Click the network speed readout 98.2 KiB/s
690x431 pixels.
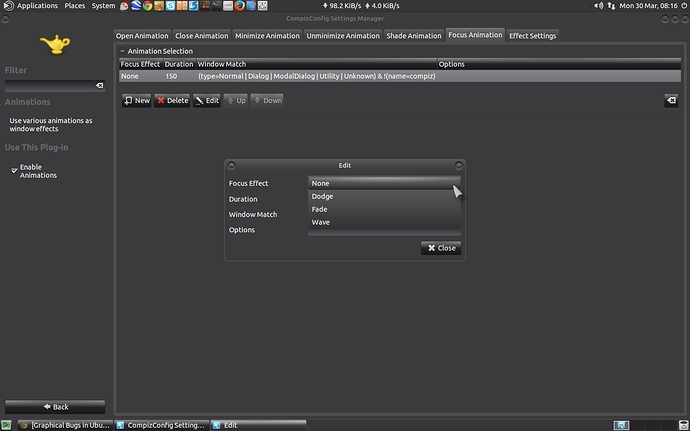pos(342,6)
